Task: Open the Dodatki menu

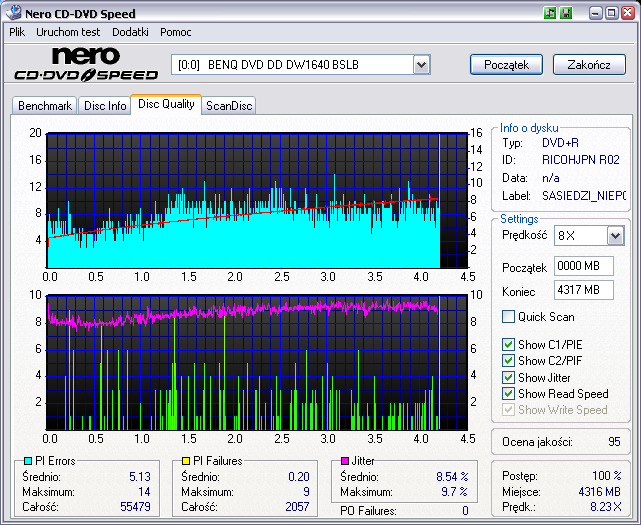Action: tap(130, 32)
